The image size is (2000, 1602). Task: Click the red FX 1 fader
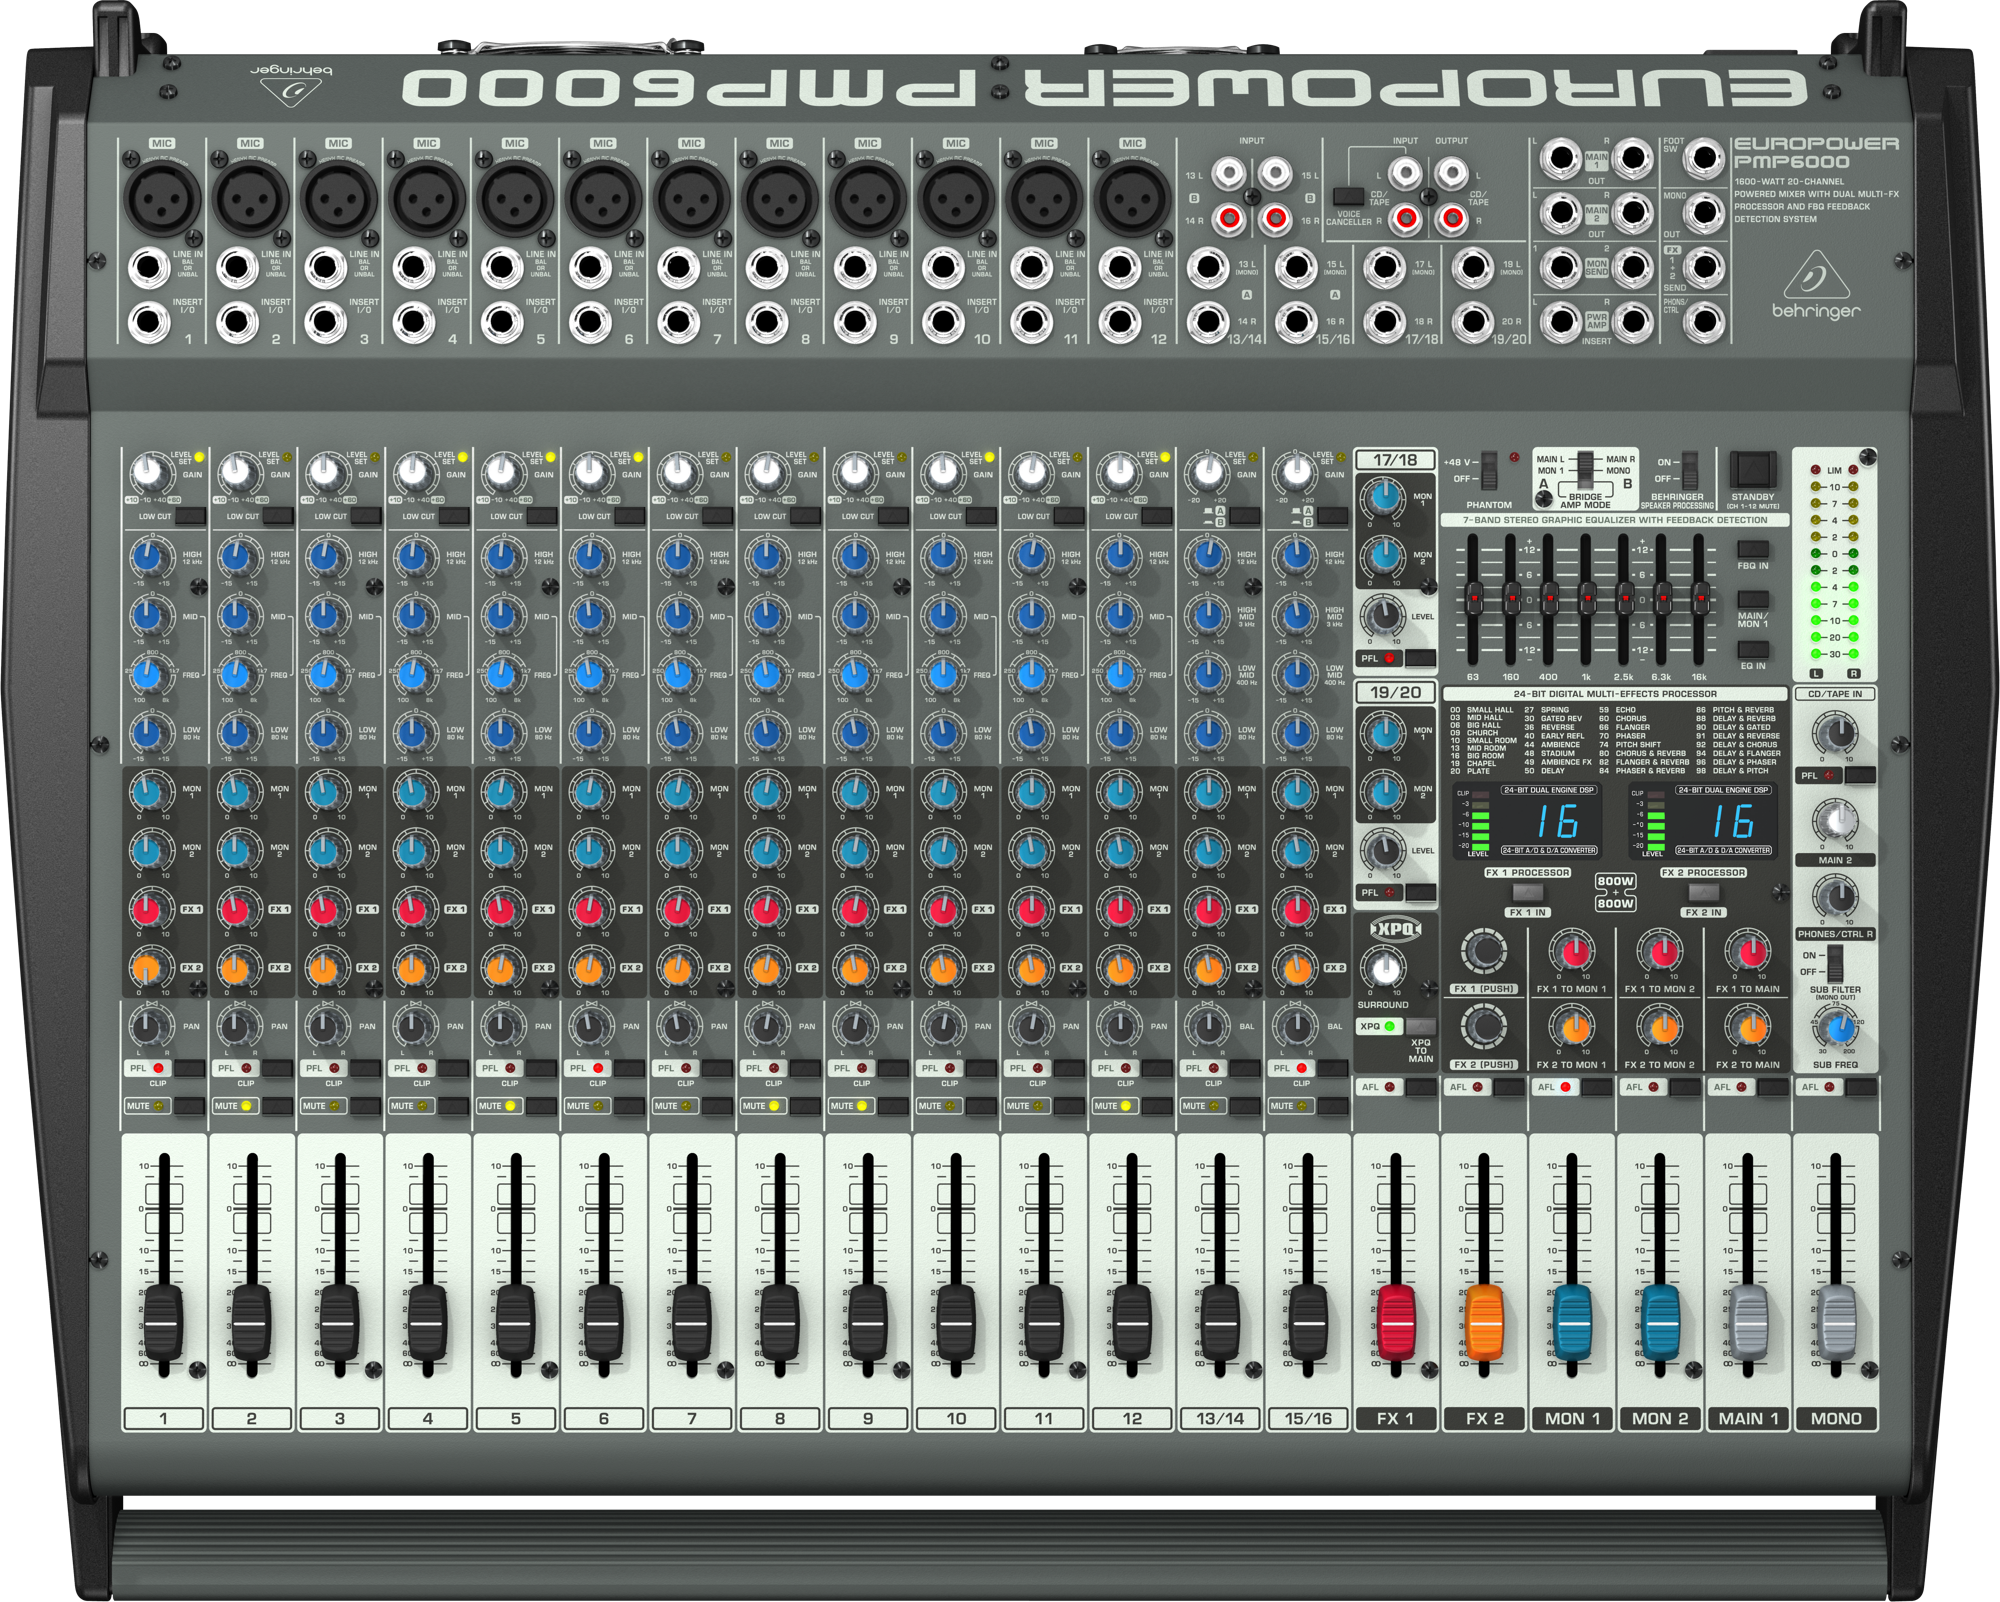tap(1396, 1321)
